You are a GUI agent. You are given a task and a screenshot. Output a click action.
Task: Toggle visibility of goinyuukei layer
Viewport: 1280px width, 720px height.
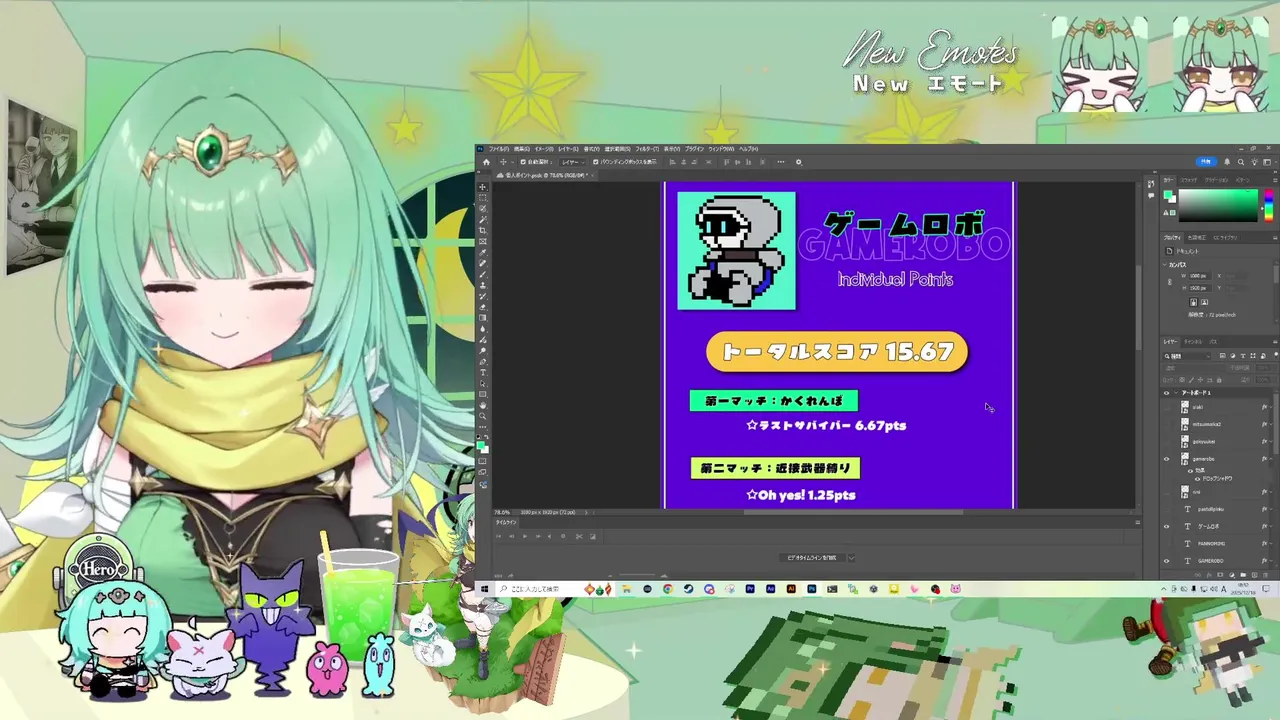click(x=1166, y=442)
